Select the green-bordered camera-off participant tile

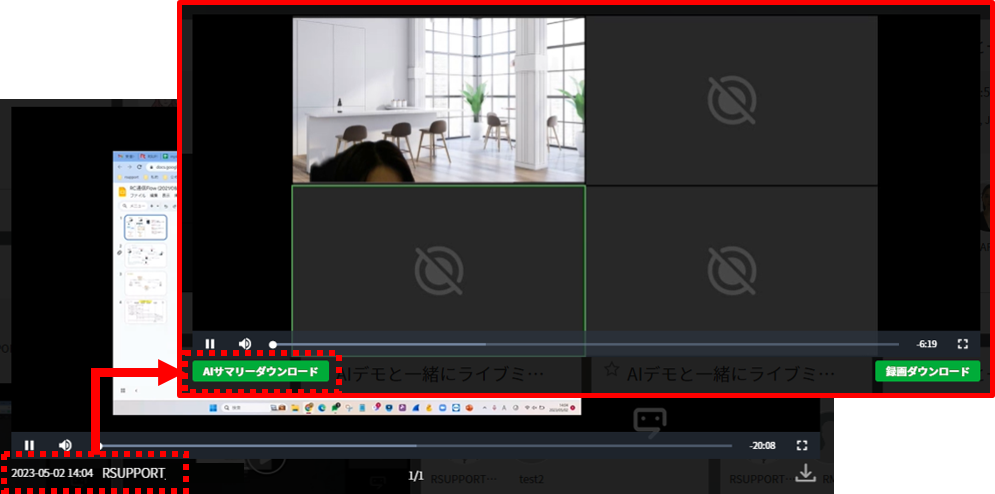click(438, 271)
